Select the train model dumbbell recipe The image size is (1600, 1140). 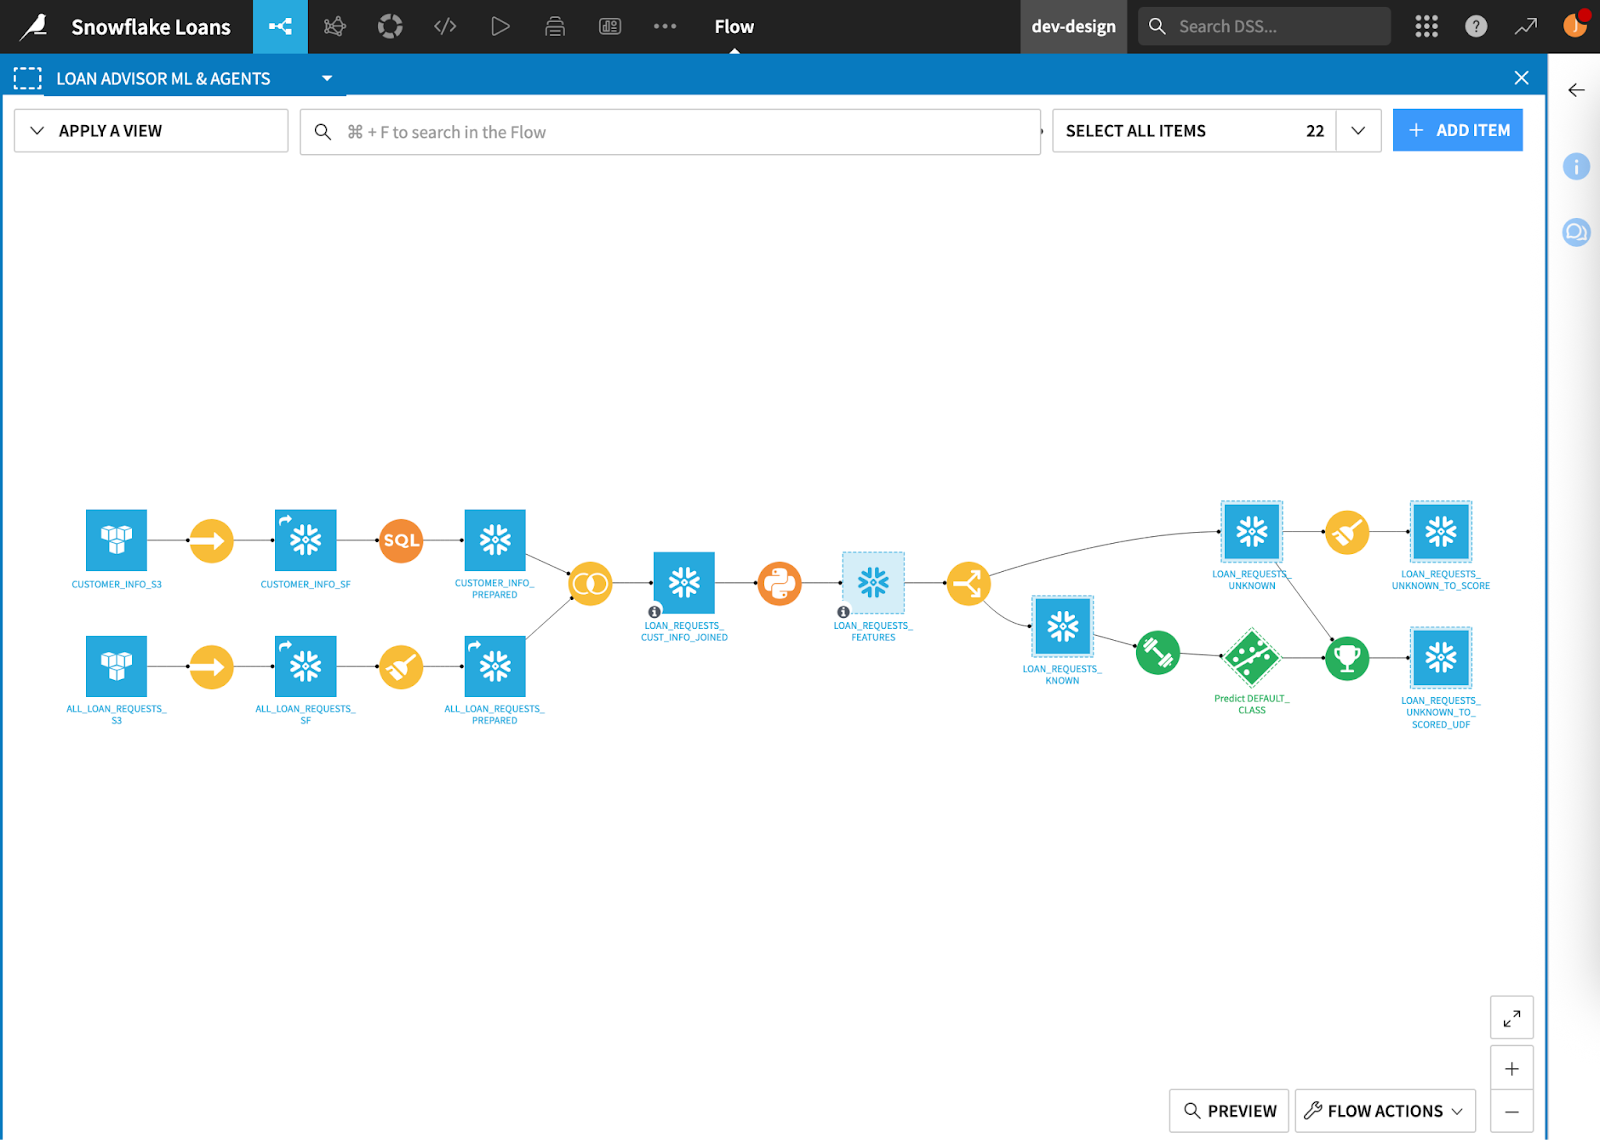tap(1158, 653)
